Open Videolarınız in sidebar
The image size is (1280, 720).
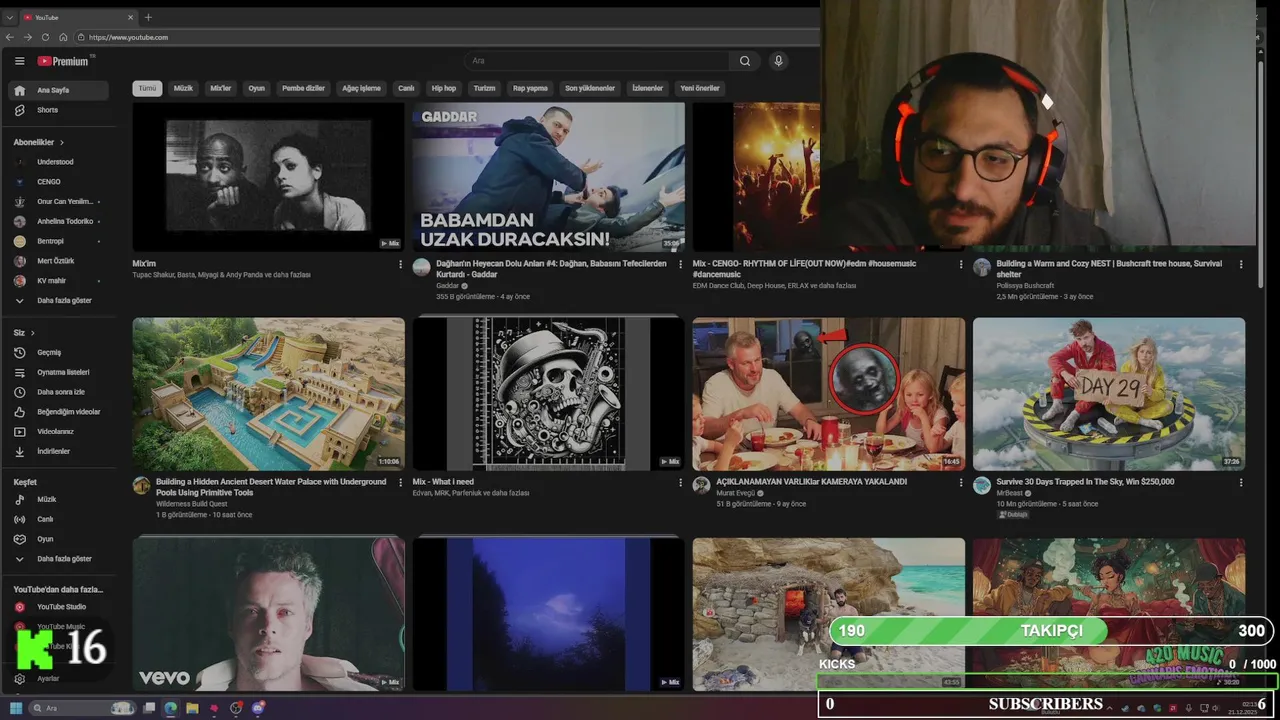pos(60,431)
